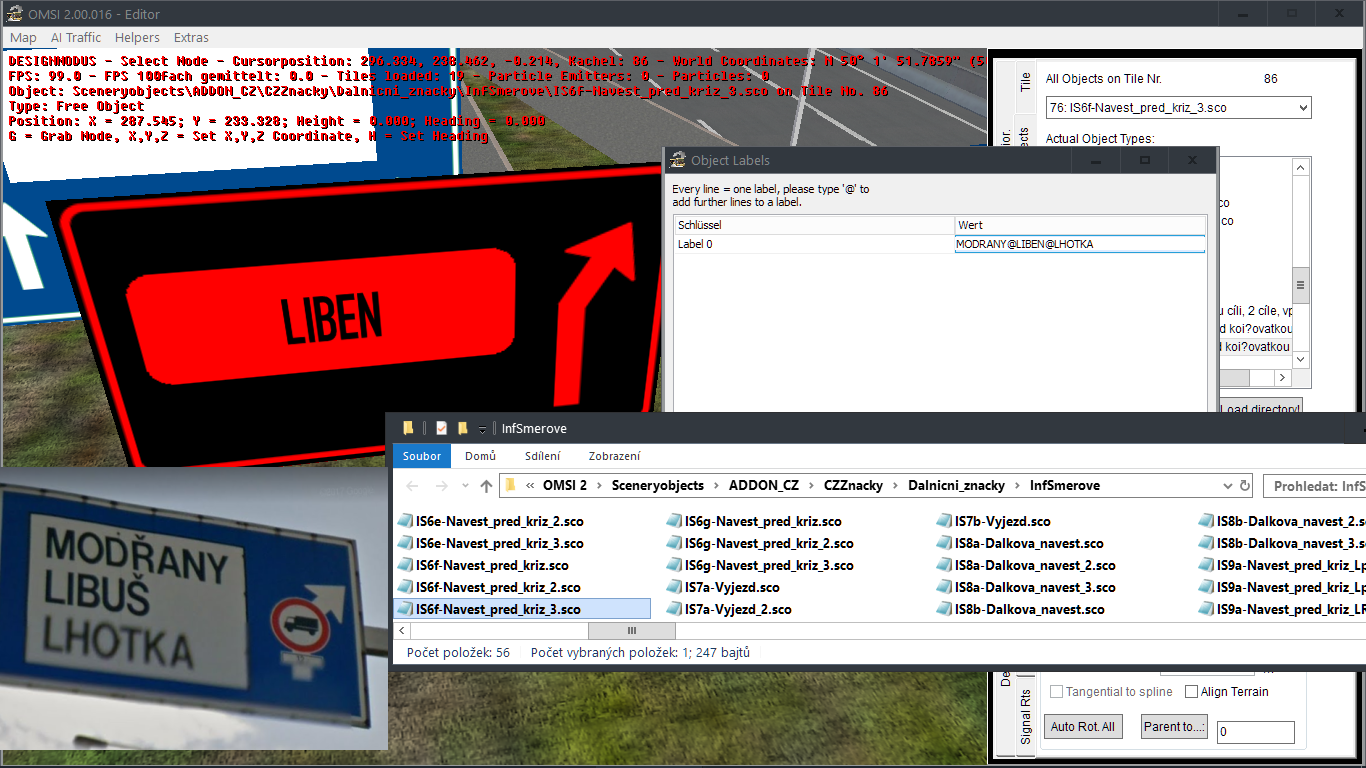The height and width of the screenshot is (768, 1366).
Task: Open the quick access toolbar customize dropdown
Action: click(x=482, y=429)
